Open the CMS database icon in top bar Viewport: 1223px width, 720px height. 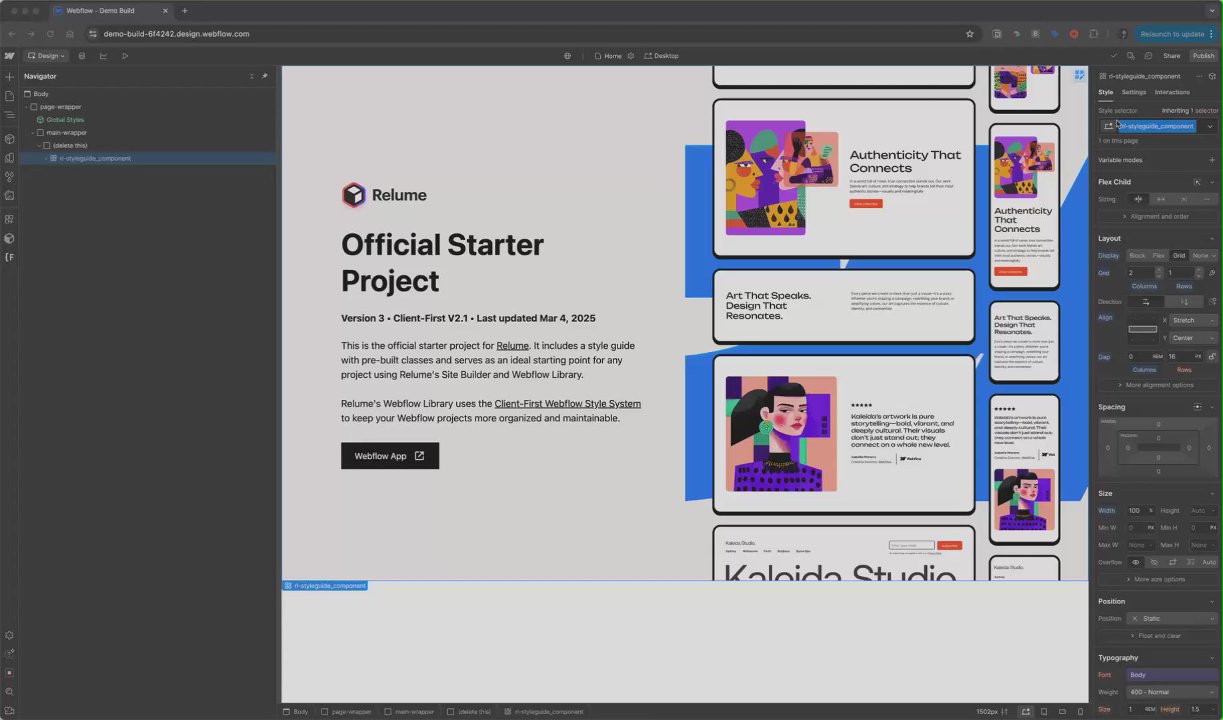pos(82,56)
